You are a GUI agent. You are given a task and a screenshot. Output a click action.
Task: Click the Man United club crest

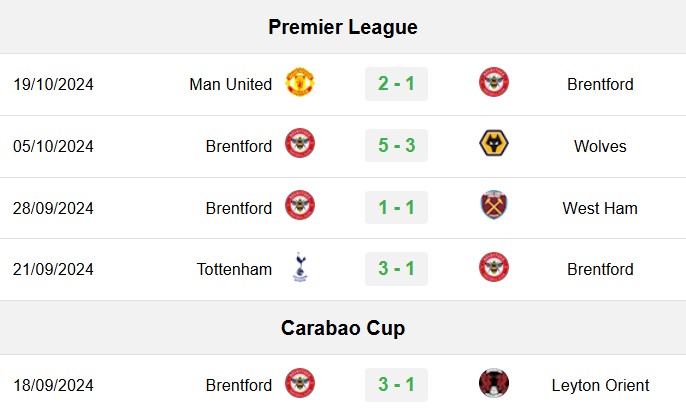click(300, 82)
